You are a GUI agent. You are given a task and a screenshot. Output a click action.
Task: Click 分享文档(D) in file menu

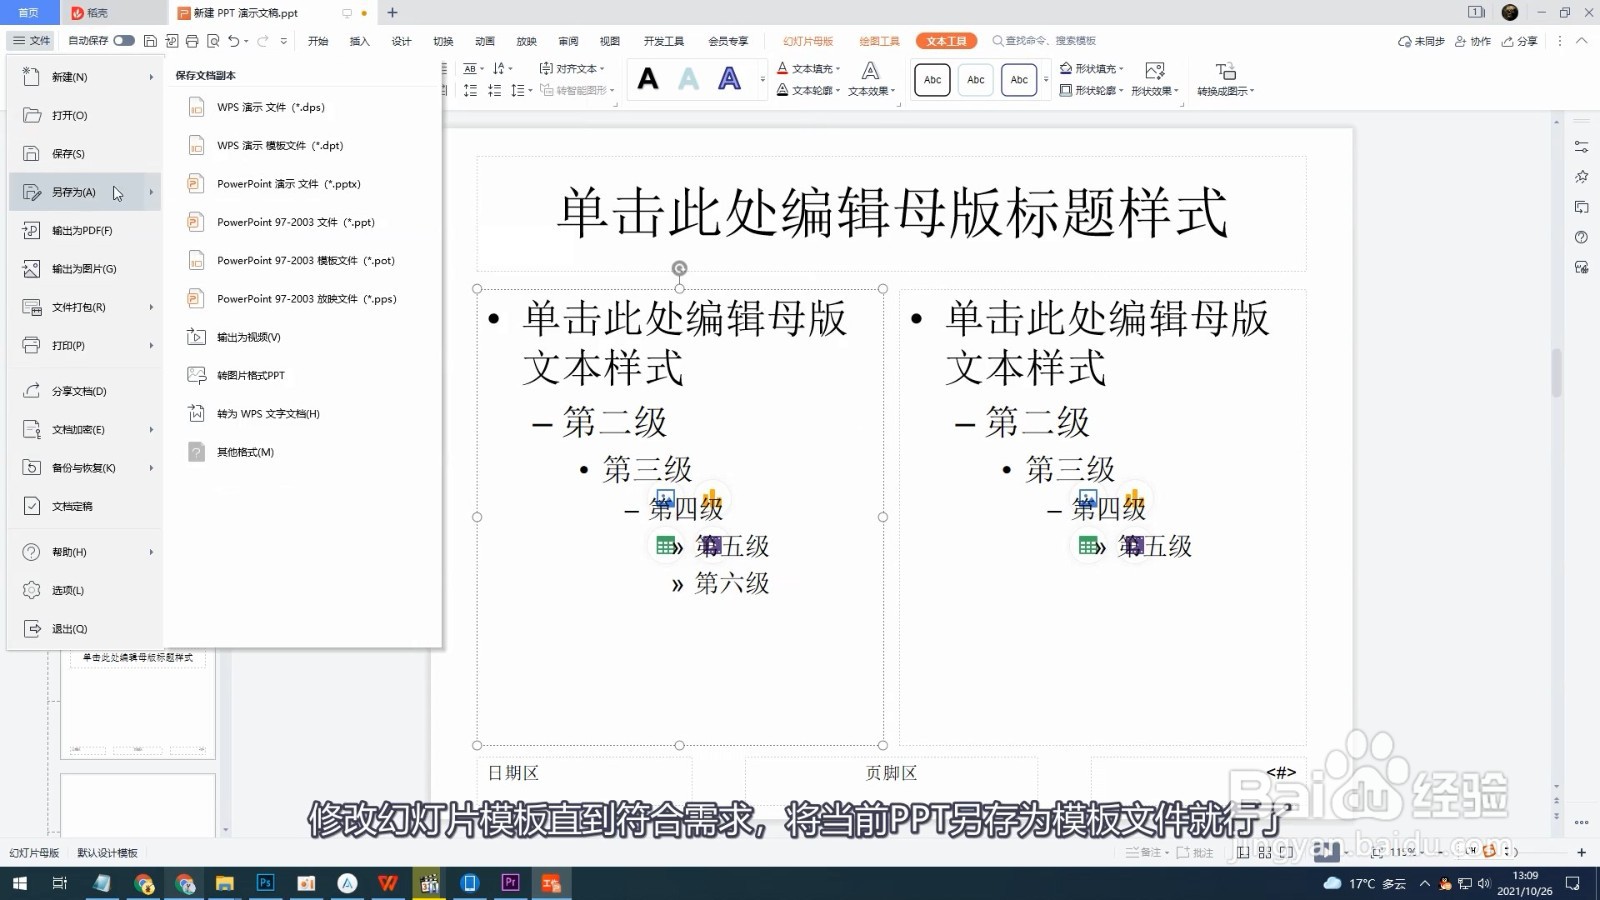(86, 391)
